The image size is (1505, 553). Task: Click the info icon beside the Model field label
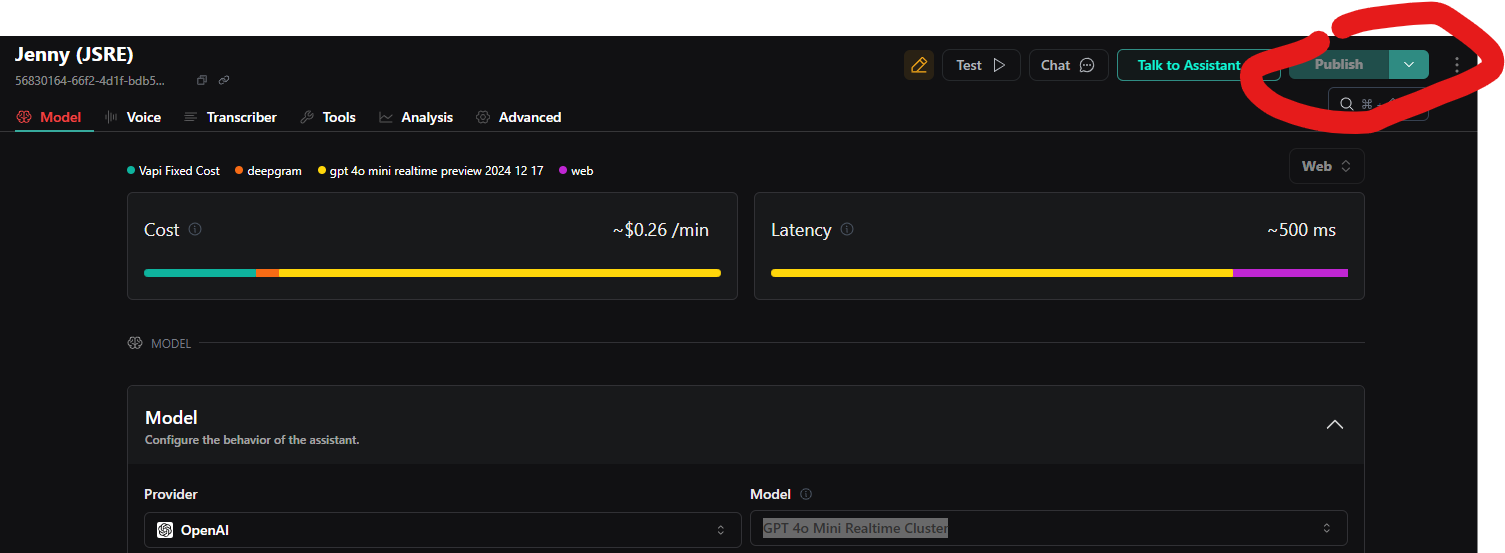click(x=806, y=494)
